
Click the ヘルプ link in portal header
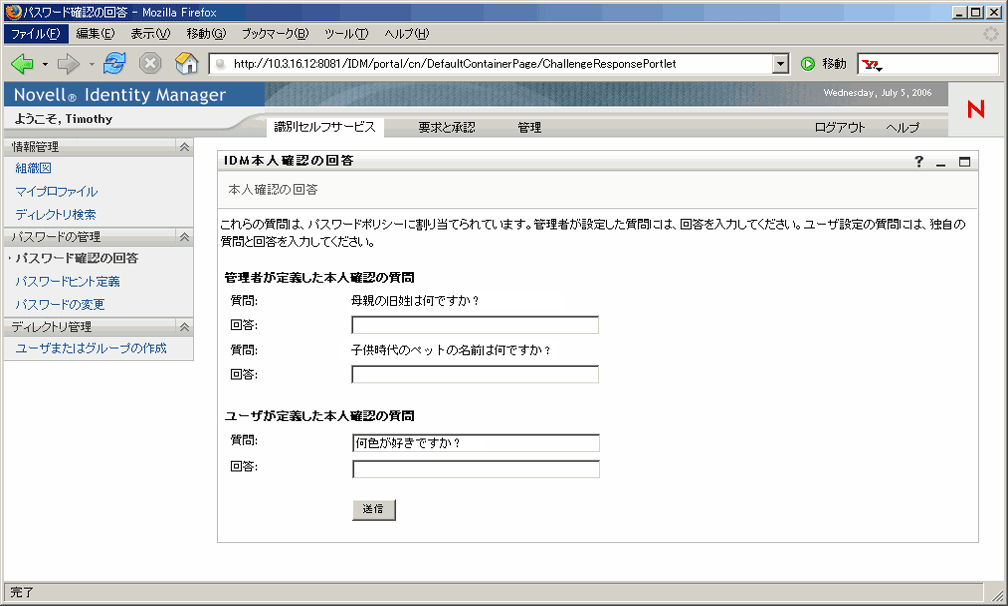tap(903, 128)
